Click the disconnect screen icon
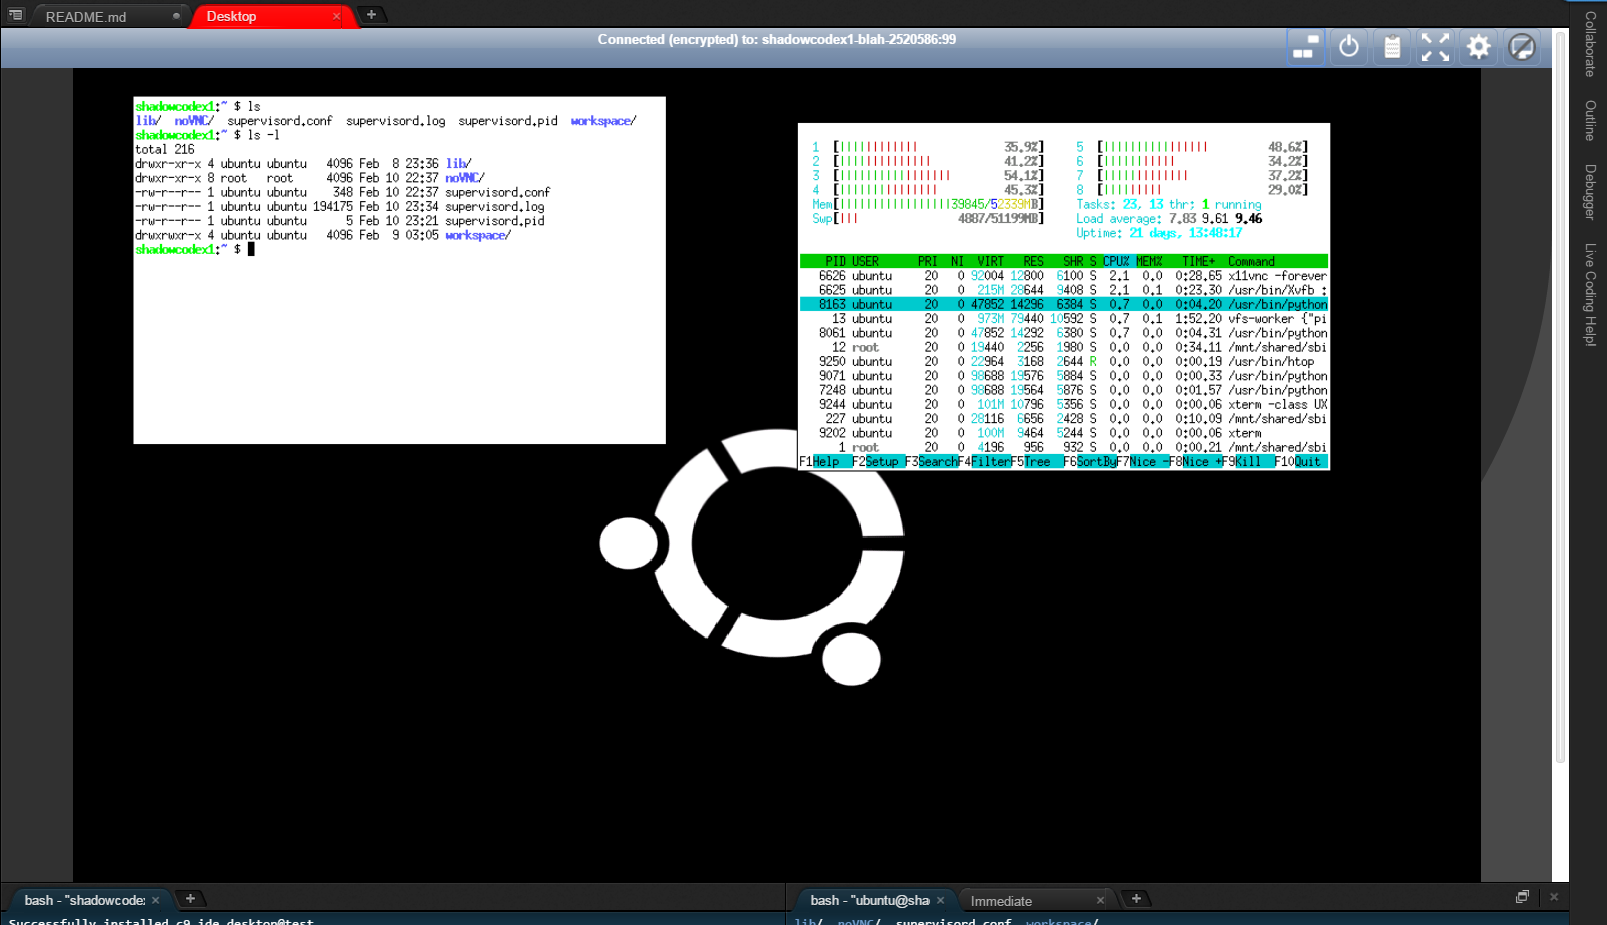 [x=1521, y=47]
